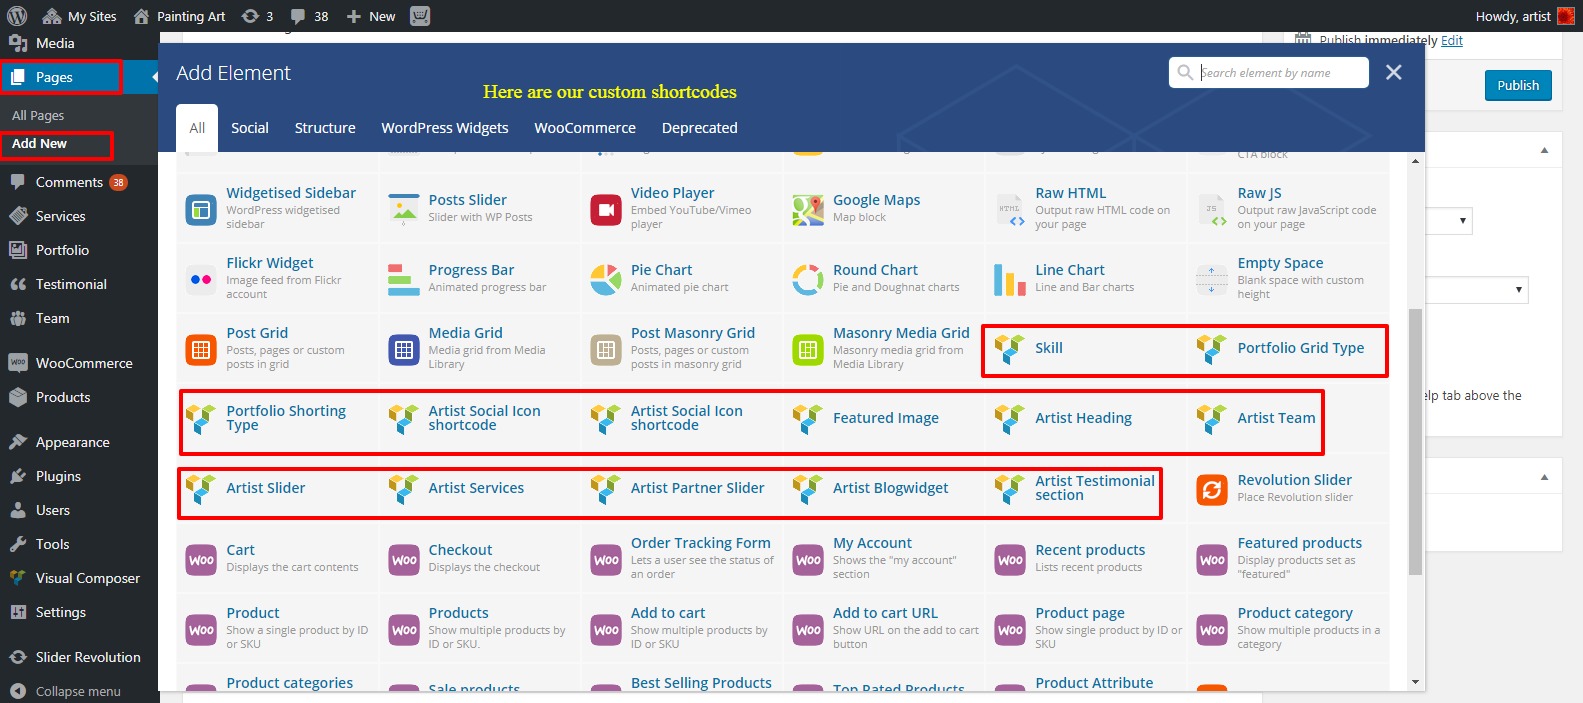The image size is (1583, 703).
Task: Switch to the Social tab
Action: (x=250, y=128)
